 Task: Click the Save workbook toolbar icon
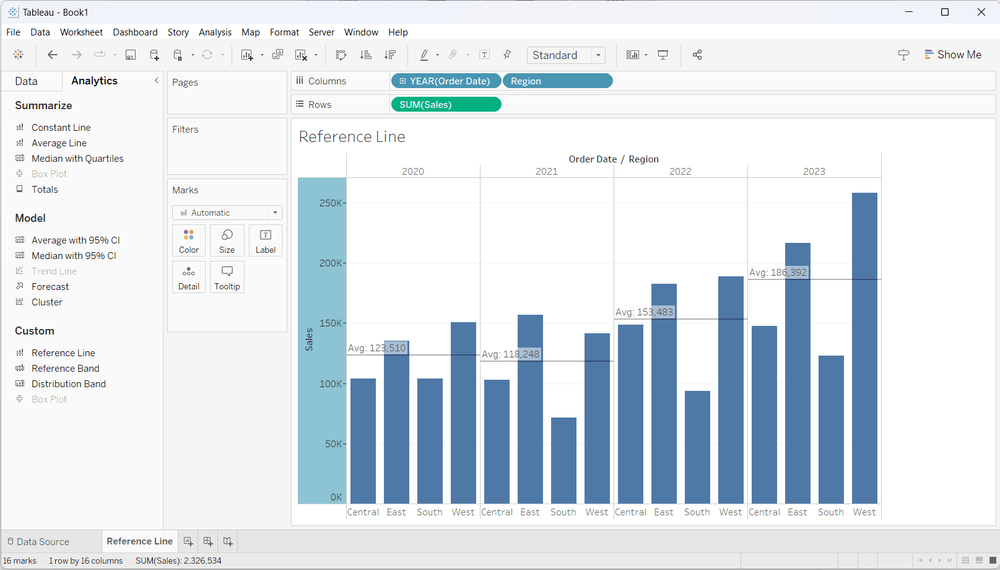click(130, 55)
